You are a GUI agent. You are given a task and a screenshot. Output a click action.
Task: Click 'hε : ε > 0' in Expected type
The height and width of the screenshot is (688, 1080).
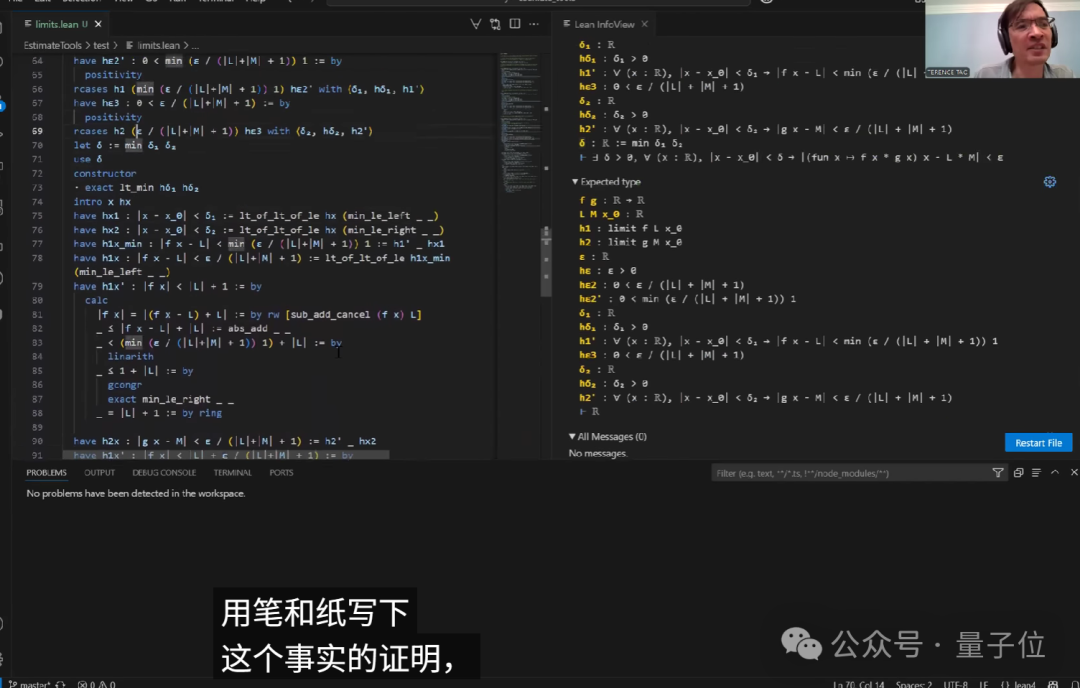(608, 271)
